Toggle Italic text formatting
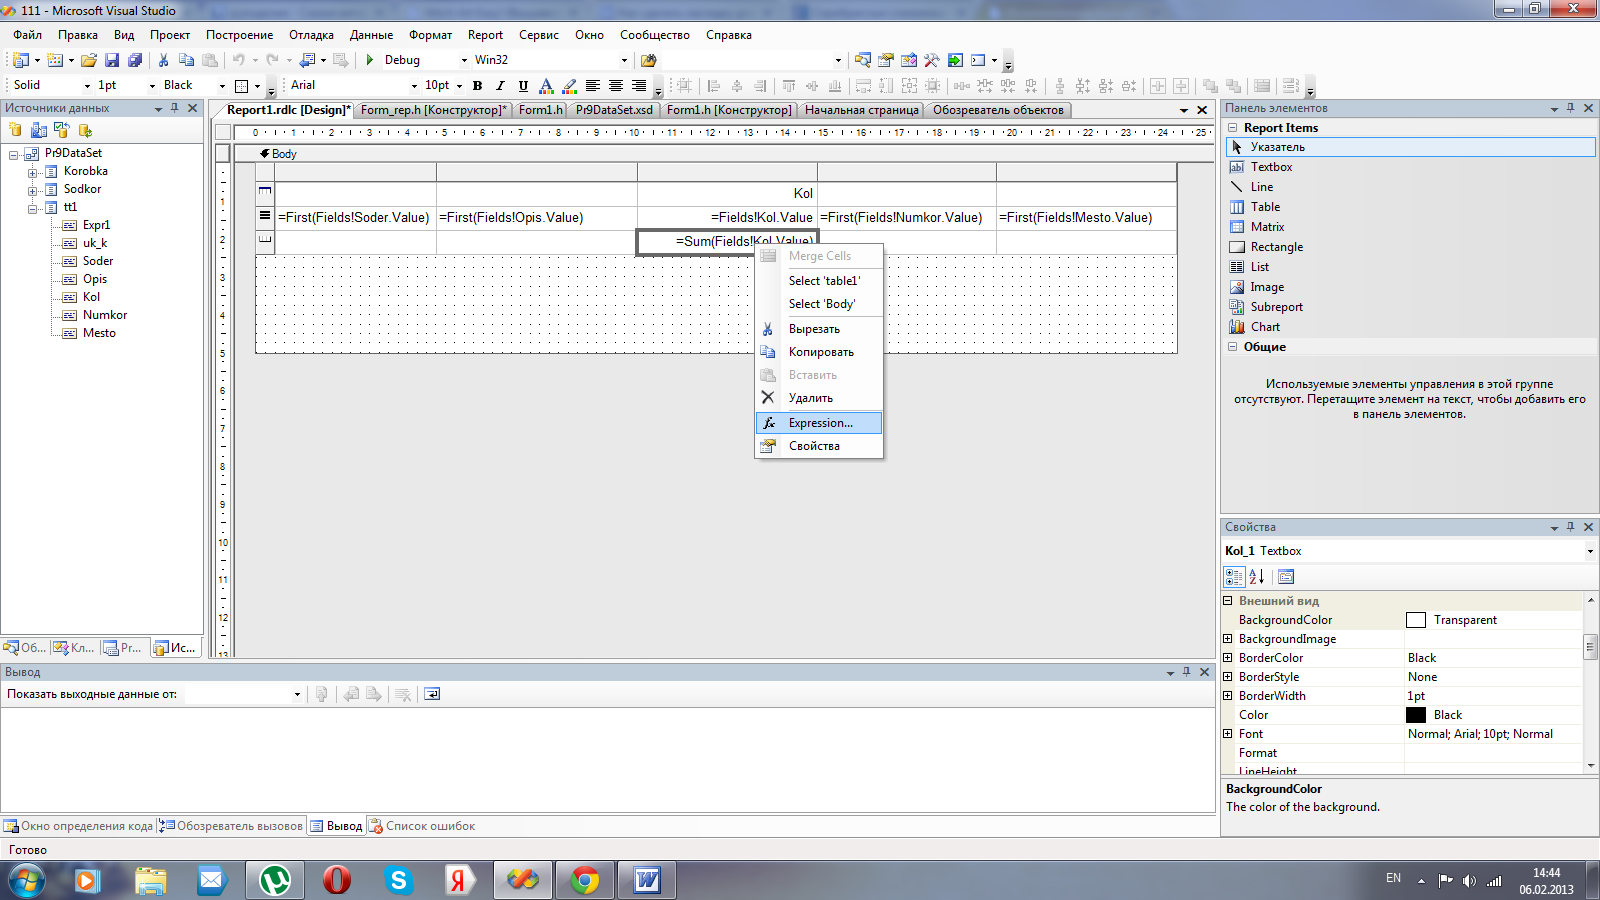Viewport: 1600px width, 900px height. (500, 86)
